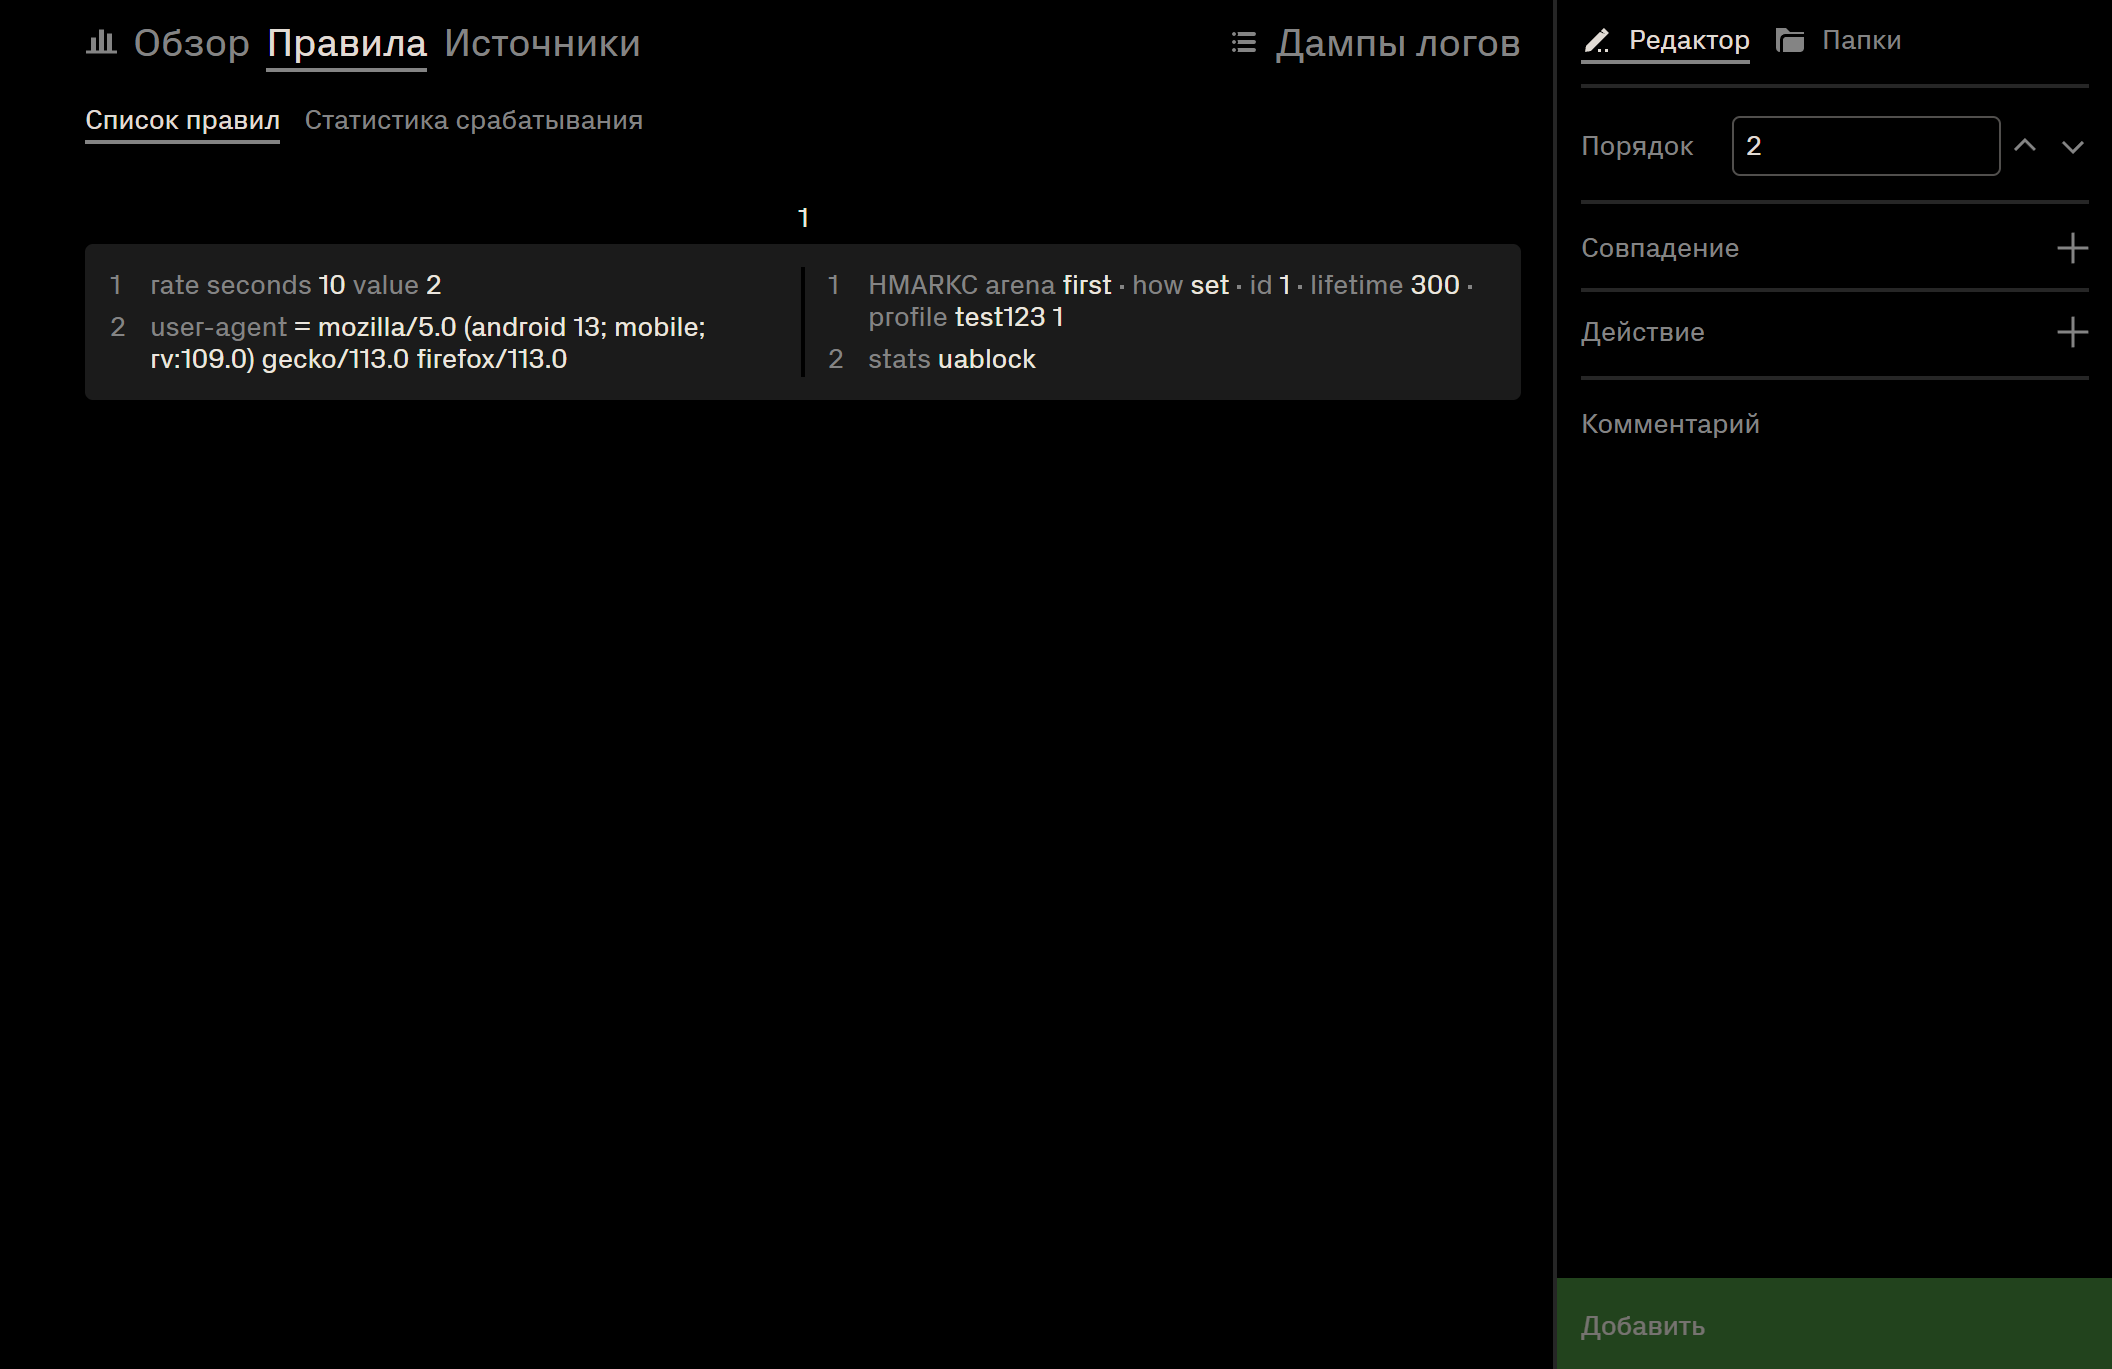Add a Действие with plus icon
The height and width of the screenshot is (1369, 2112).
2072,332
